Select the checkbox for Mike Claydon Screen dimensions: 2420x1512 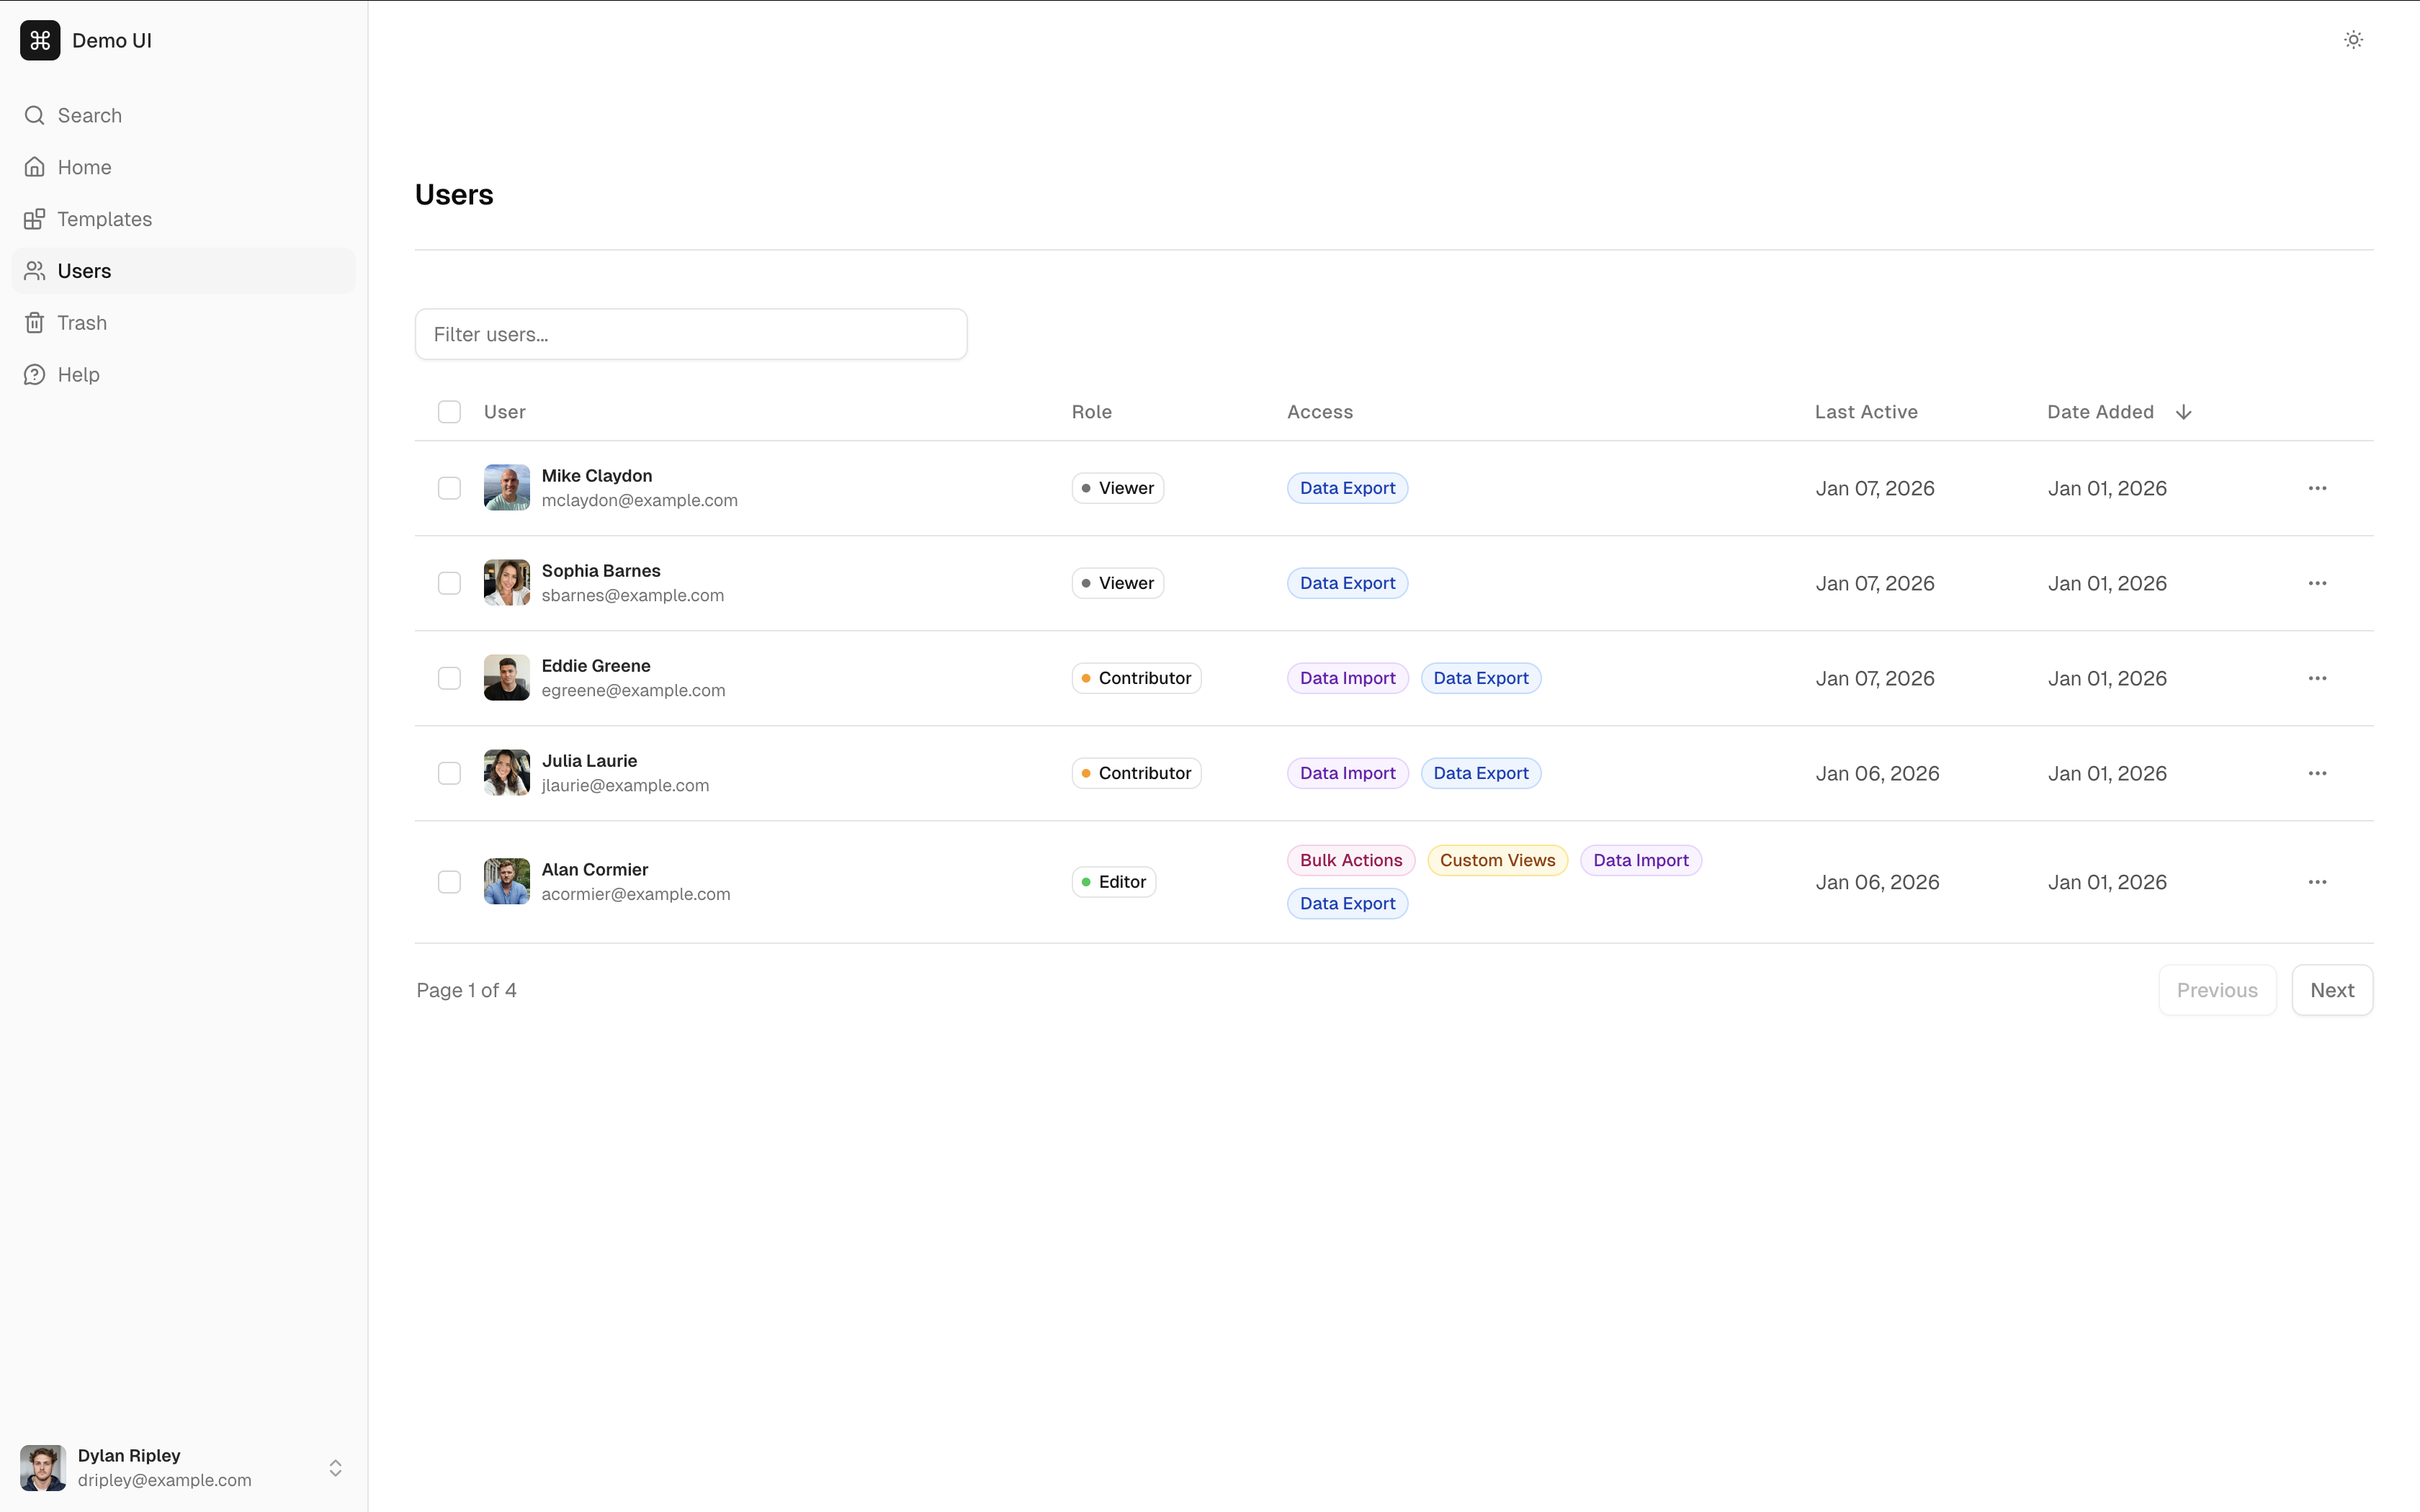click(x=449, y=488)
